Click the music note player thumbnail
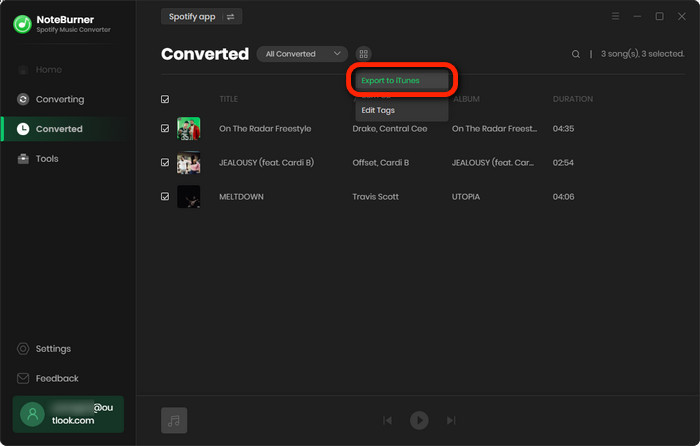 tap(174, 420)
